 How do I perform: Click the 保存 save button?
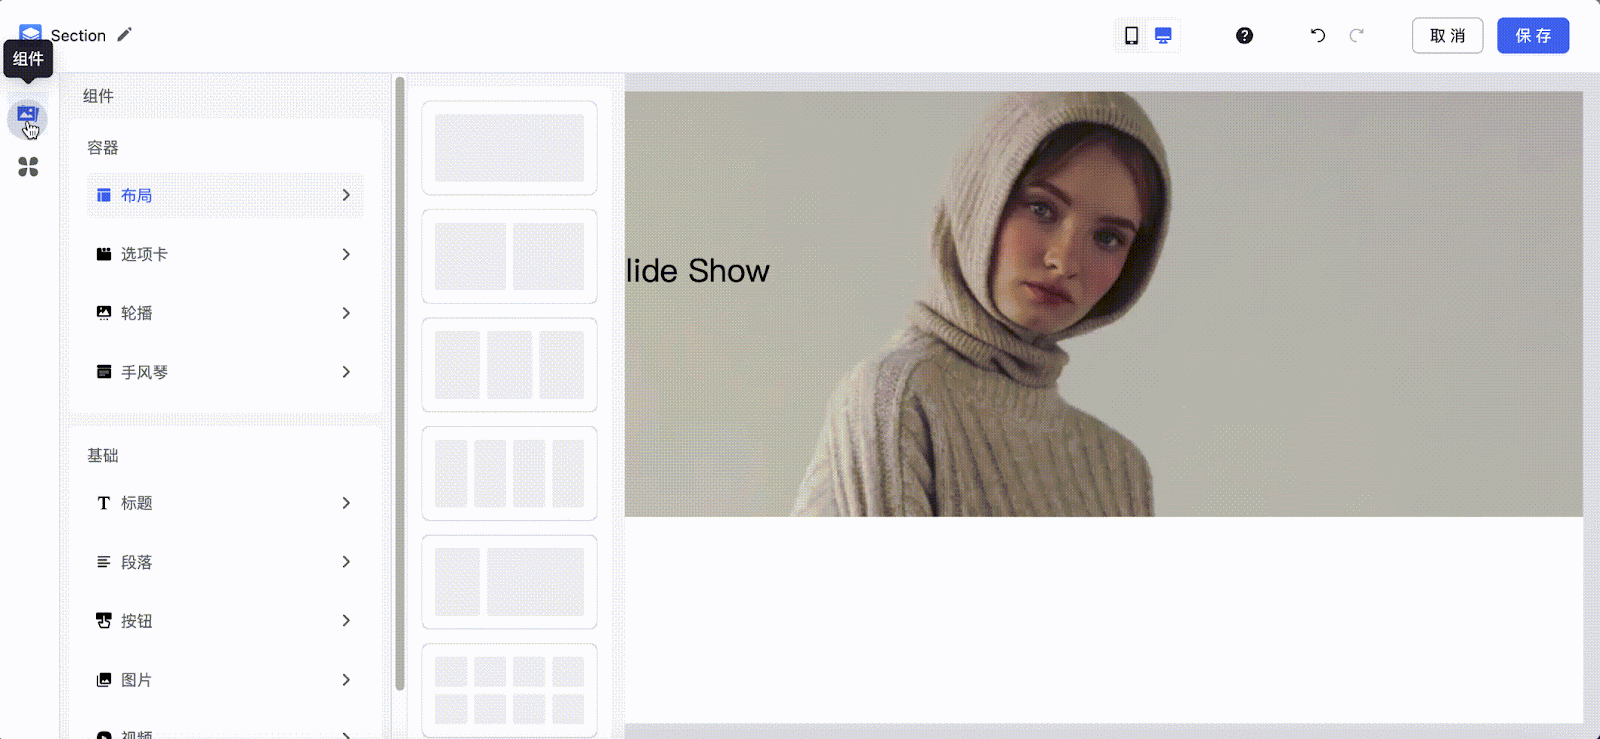pyautogui.click(x=1532, y=36)
